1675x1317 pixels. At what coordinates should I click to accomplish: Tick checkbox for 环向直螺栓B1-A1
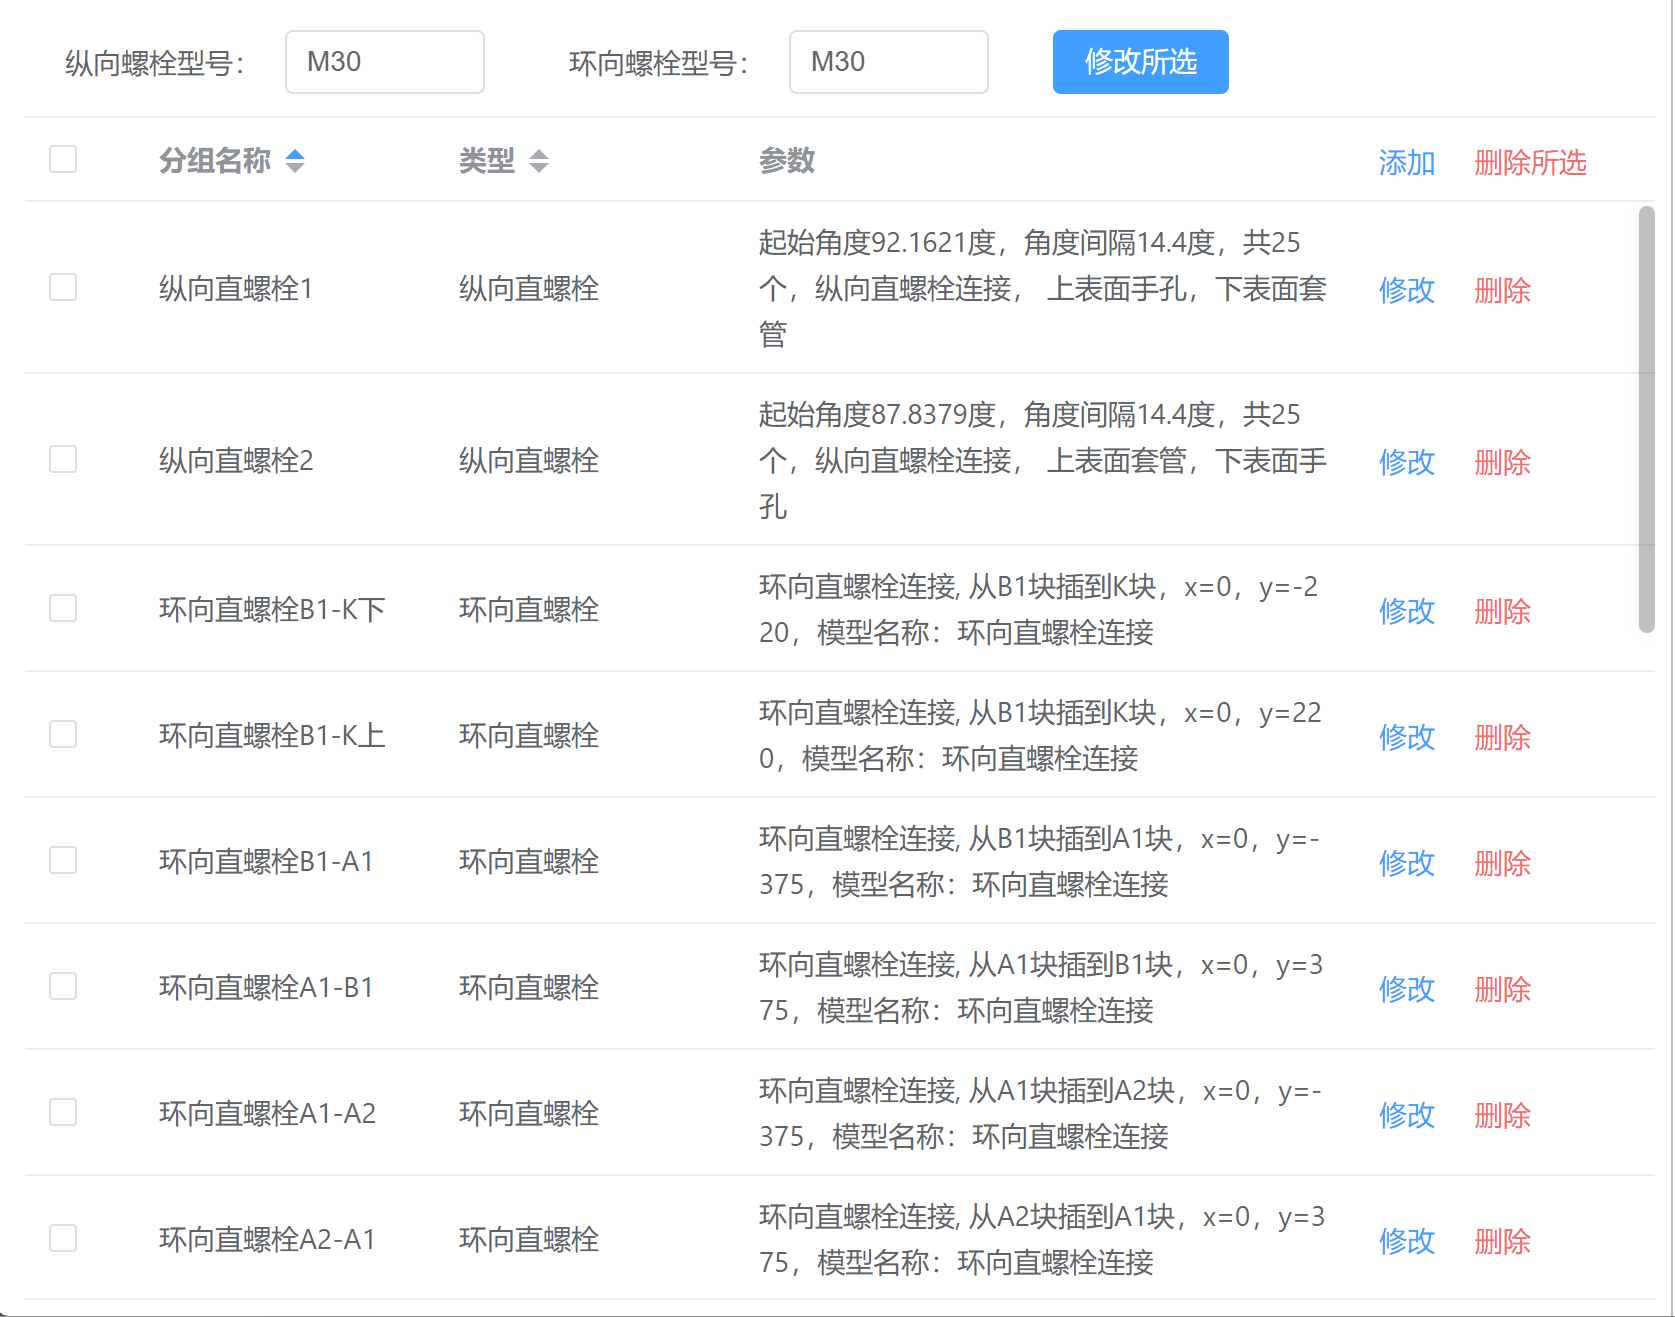(x=63, y=860)
